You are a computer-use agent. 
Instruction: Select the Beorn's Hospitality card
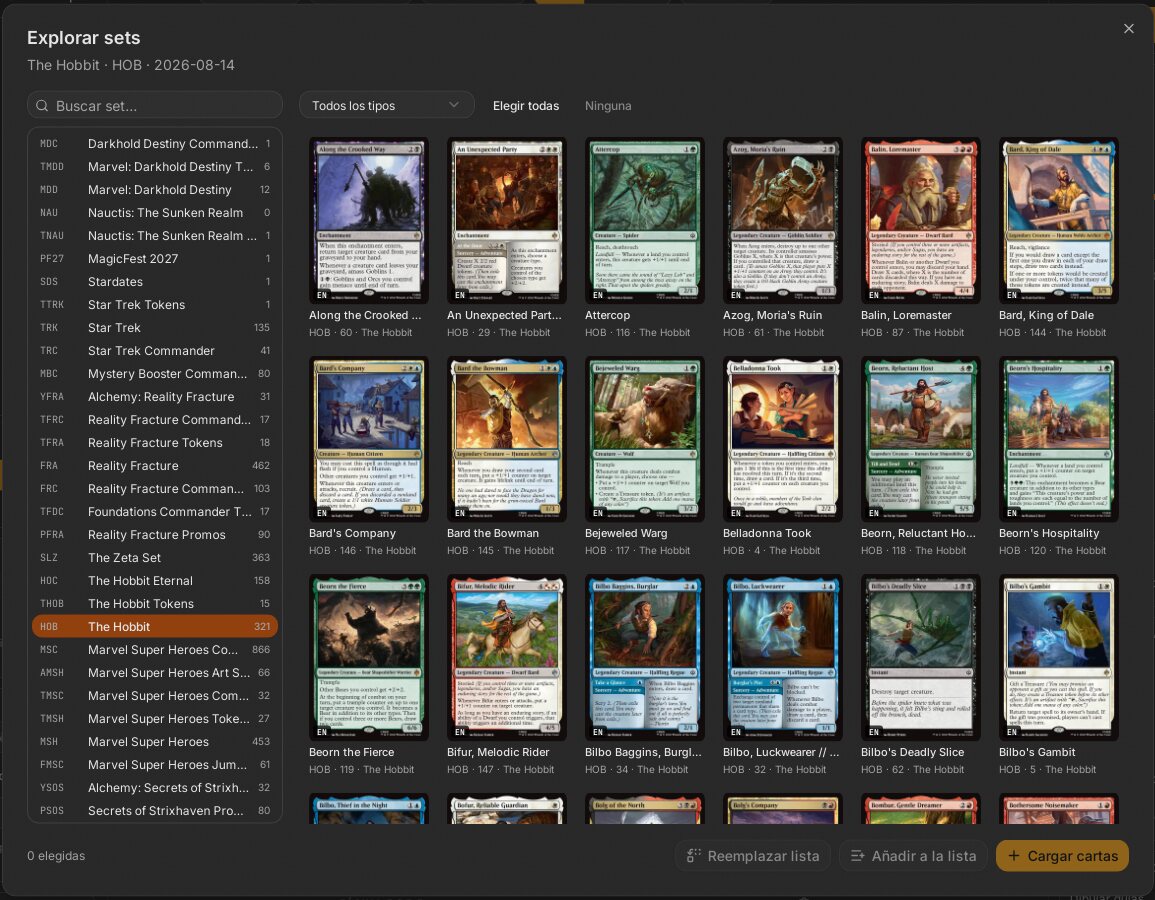(x=1059, y=439)
